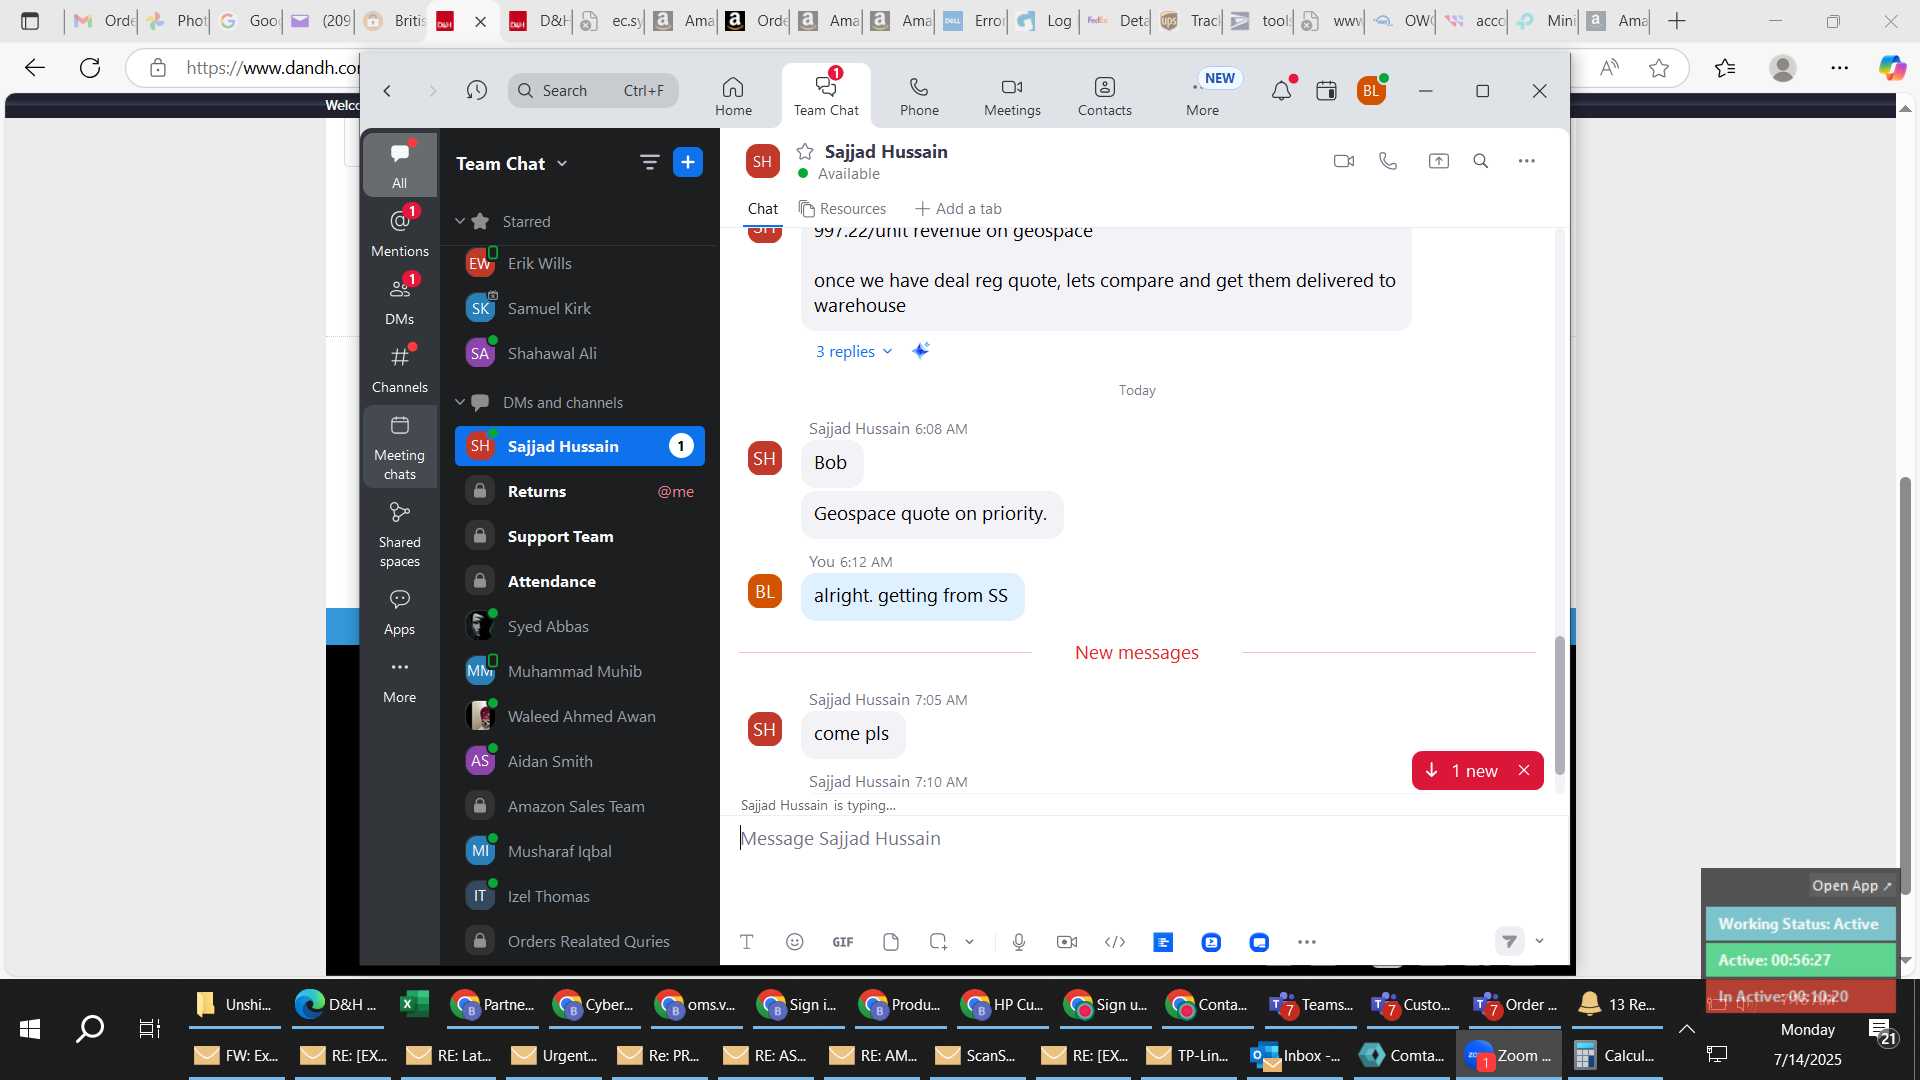Image resolution: width=1920 pixels, height=1080 pixels.
Task: Open the GIF picker
Action: pyautogui.click(x=843, y=942)
